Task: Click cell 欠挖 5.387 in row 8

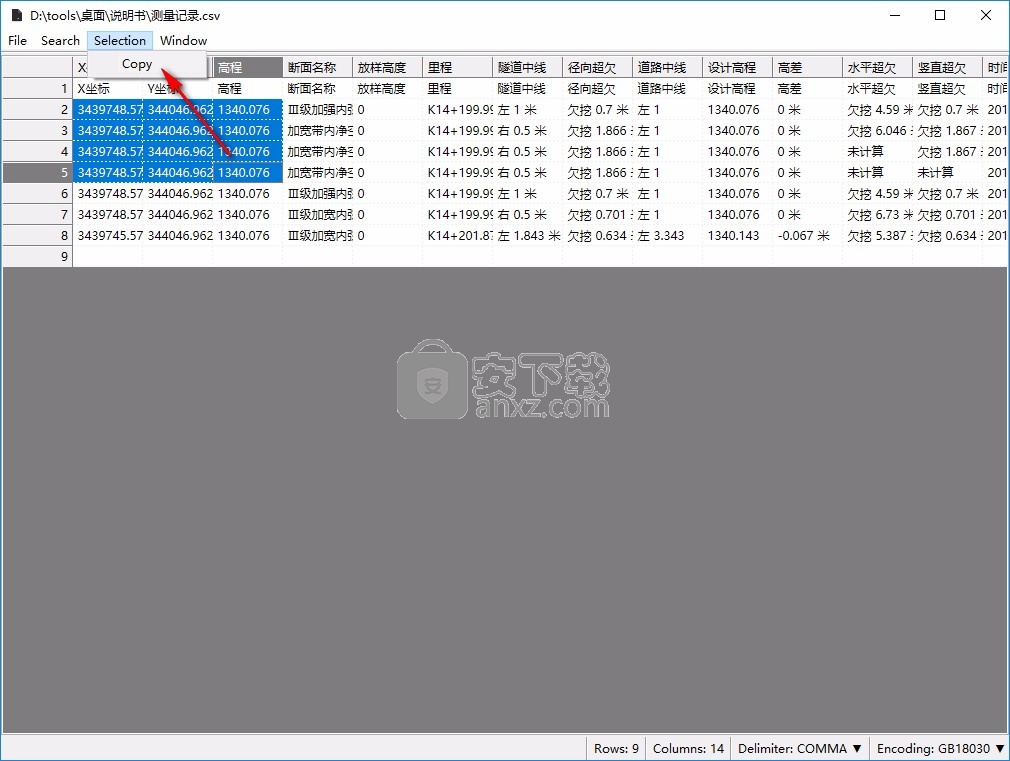Action: [877, 235]
